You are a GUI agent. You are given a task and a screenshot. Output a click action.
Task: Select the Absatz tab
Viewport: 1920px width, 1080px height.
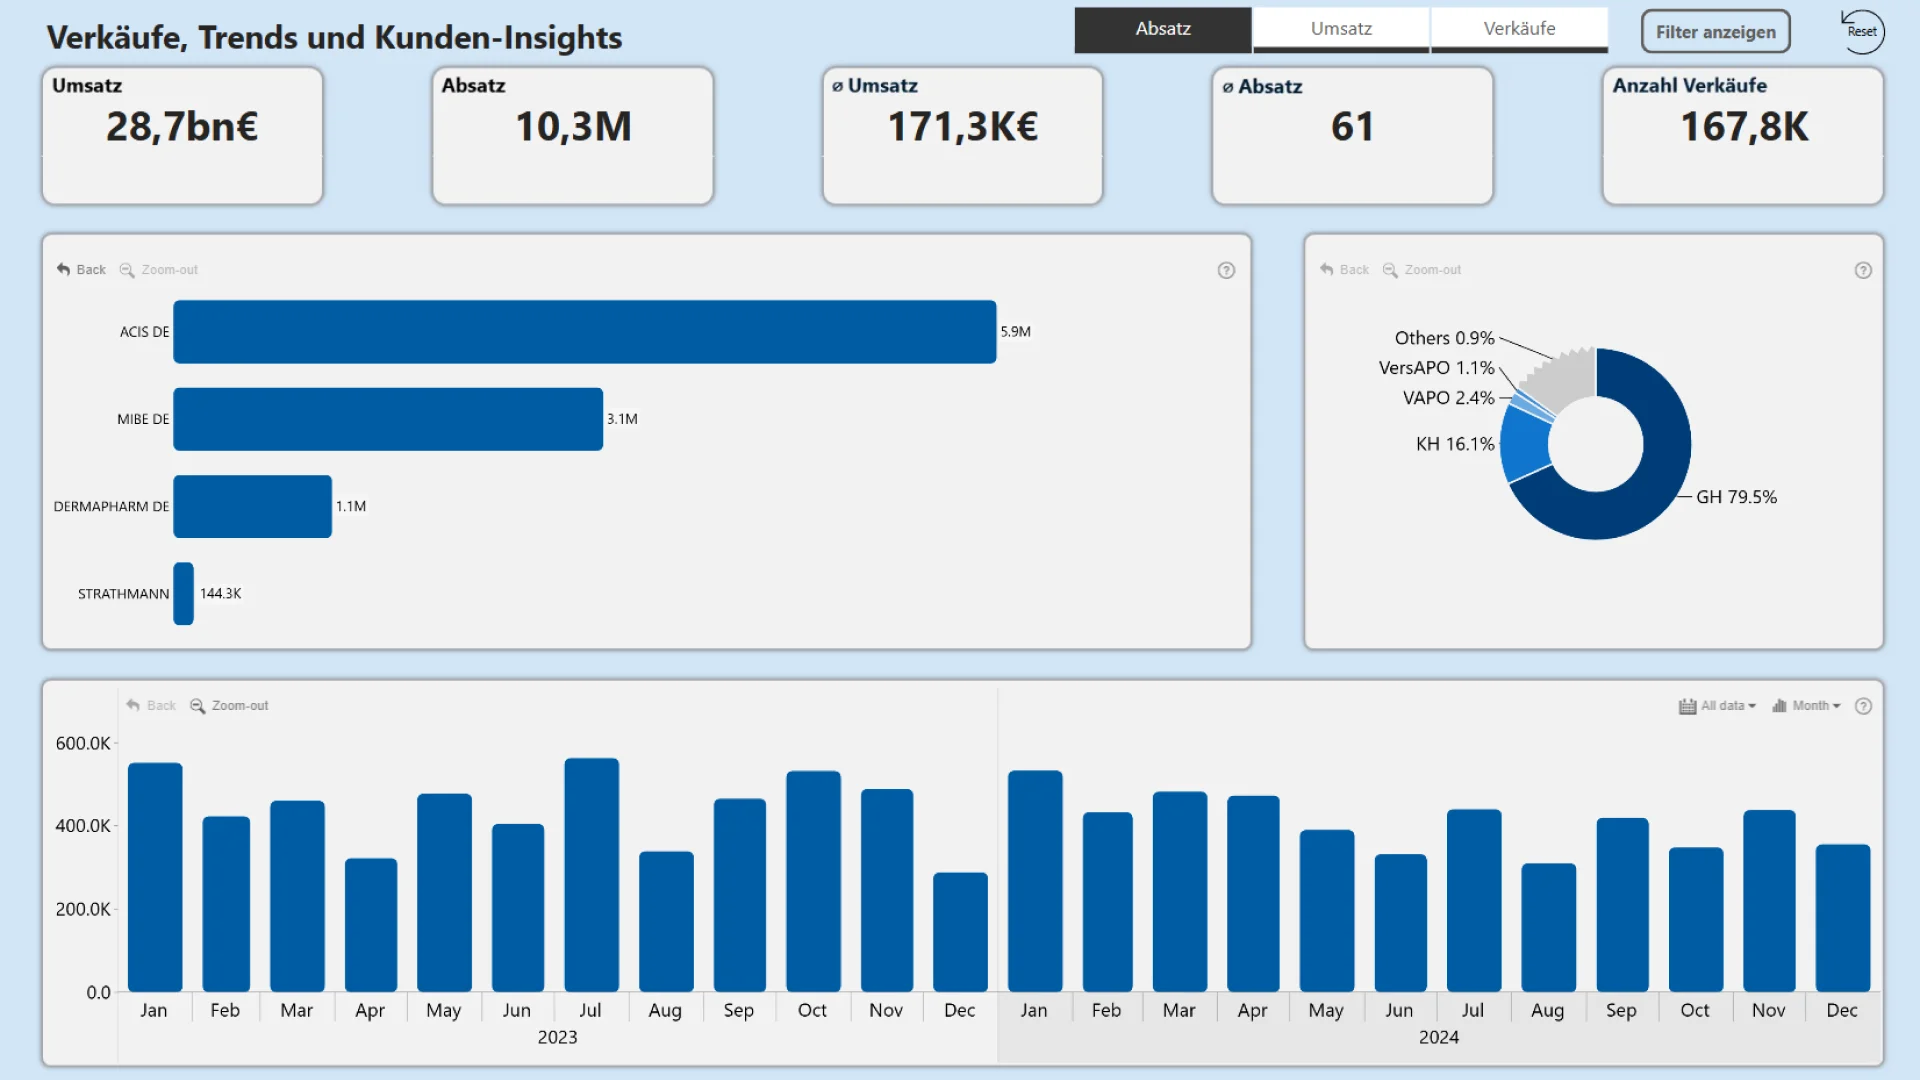point(1162,29)
